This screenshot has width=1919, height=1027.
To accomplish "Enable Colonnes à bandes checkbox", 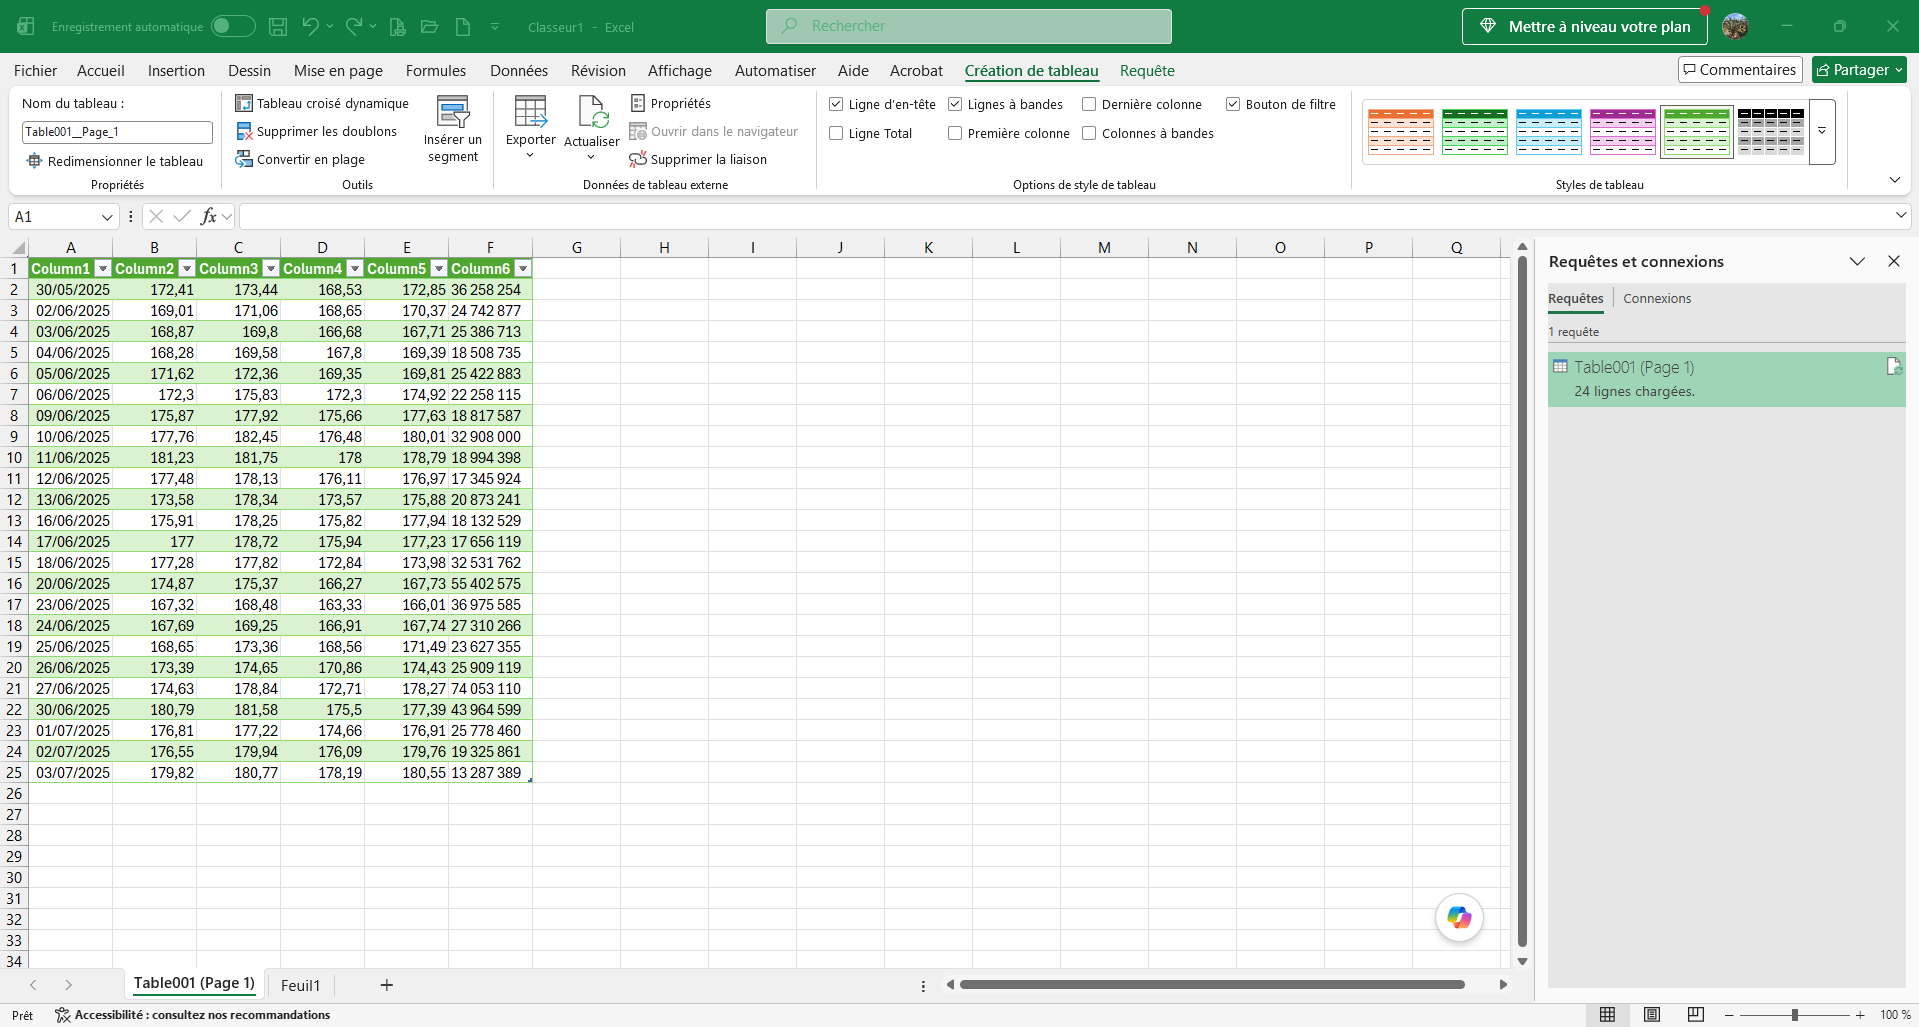I will point(1089,133).
